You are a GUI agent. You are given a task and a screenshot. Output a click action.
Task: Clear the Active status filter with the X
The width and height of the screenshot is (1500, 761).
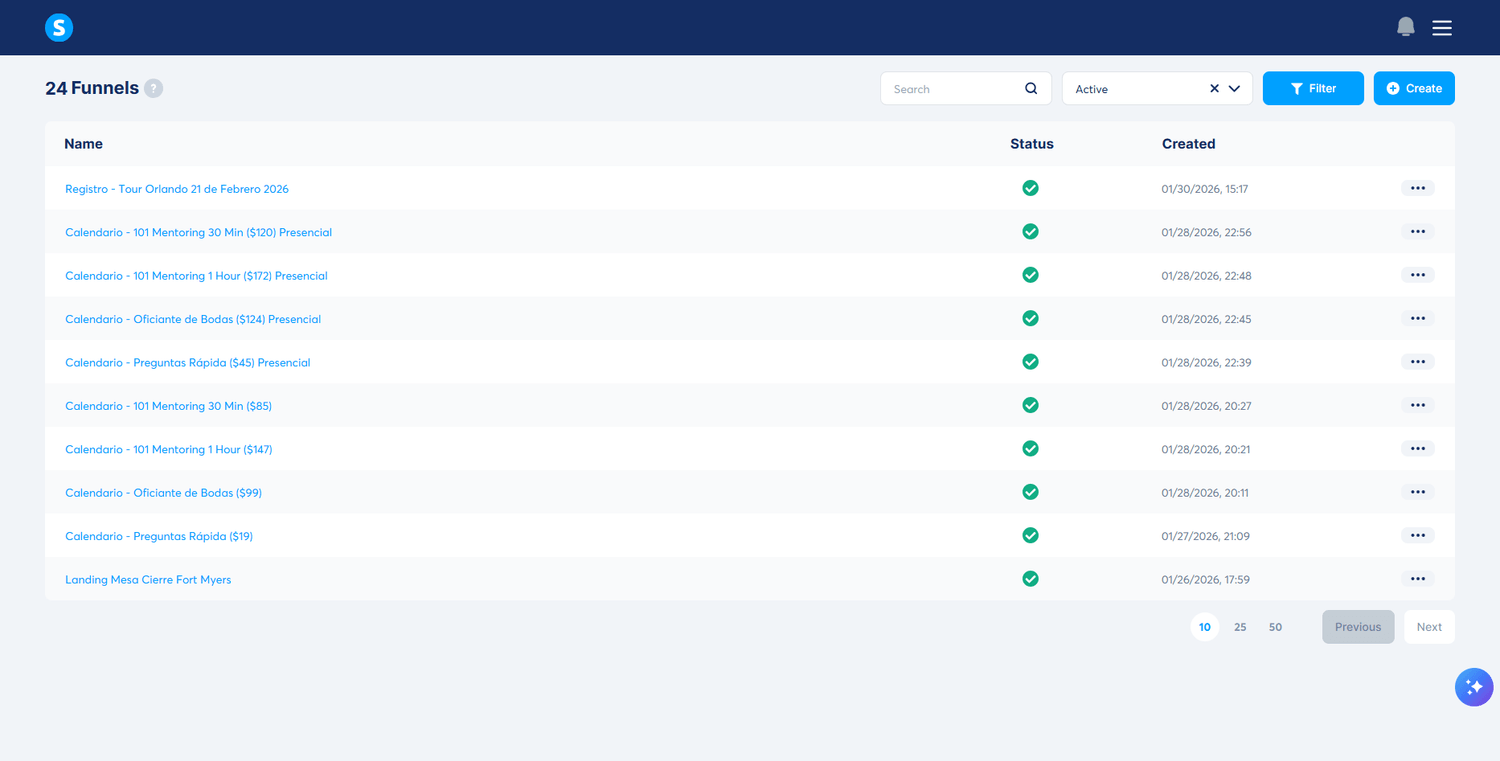coord(1213,88)
